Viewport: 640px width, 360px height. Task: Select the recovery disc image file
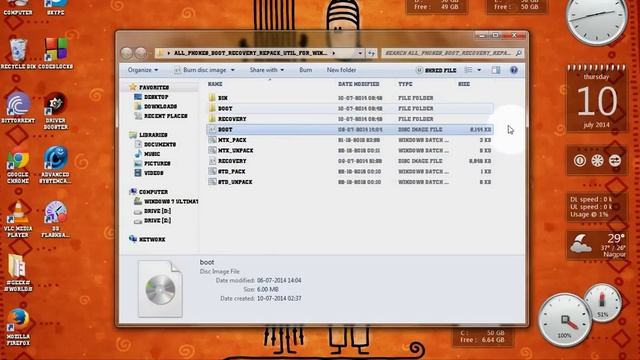pos(350,161)
